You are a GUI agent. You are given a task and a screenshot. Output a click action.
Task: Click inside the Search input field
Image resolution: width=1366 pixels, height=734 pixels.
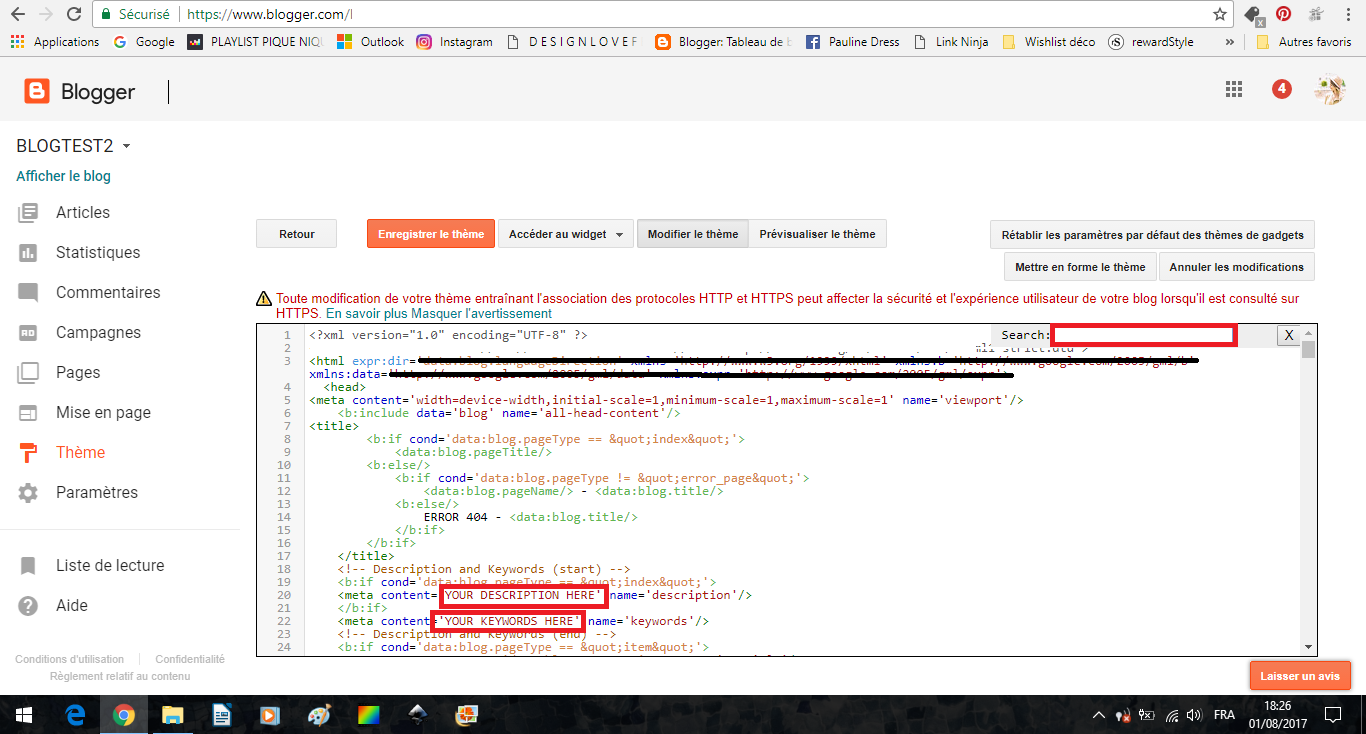point(1144,335)
